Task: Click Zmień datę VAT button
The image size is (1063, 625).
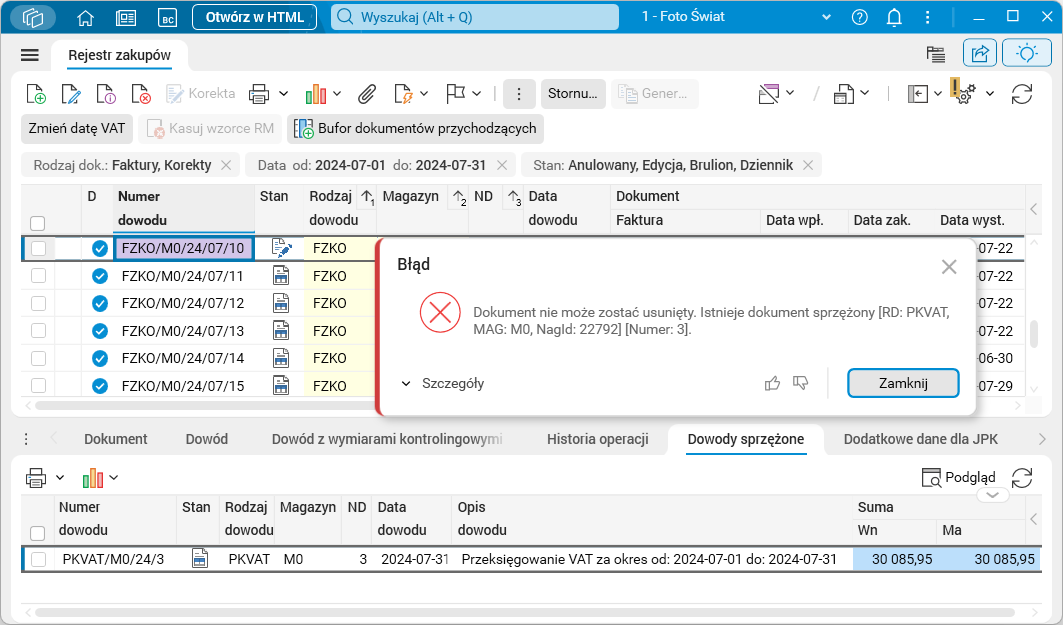Action: point(77,129)
